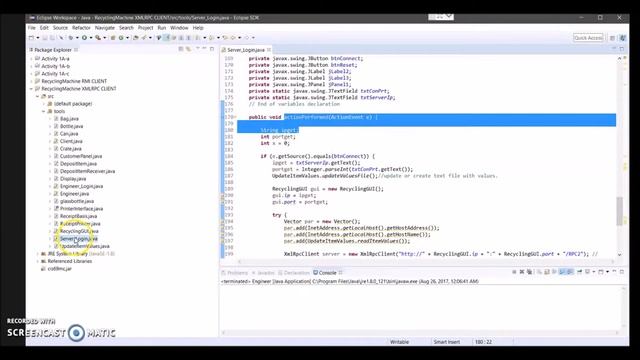The width and height of the screenshot is (640, 360).
Task: Open the New file dropdown arrow
Action: (x=38, y=38)
